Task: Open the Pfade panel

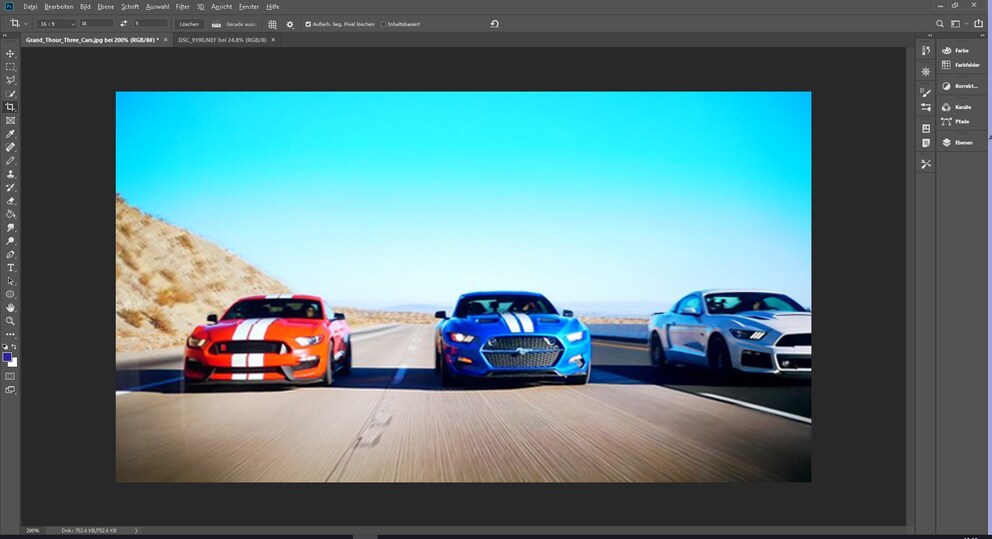Action: pyautogui.click(x=955, y=121)
